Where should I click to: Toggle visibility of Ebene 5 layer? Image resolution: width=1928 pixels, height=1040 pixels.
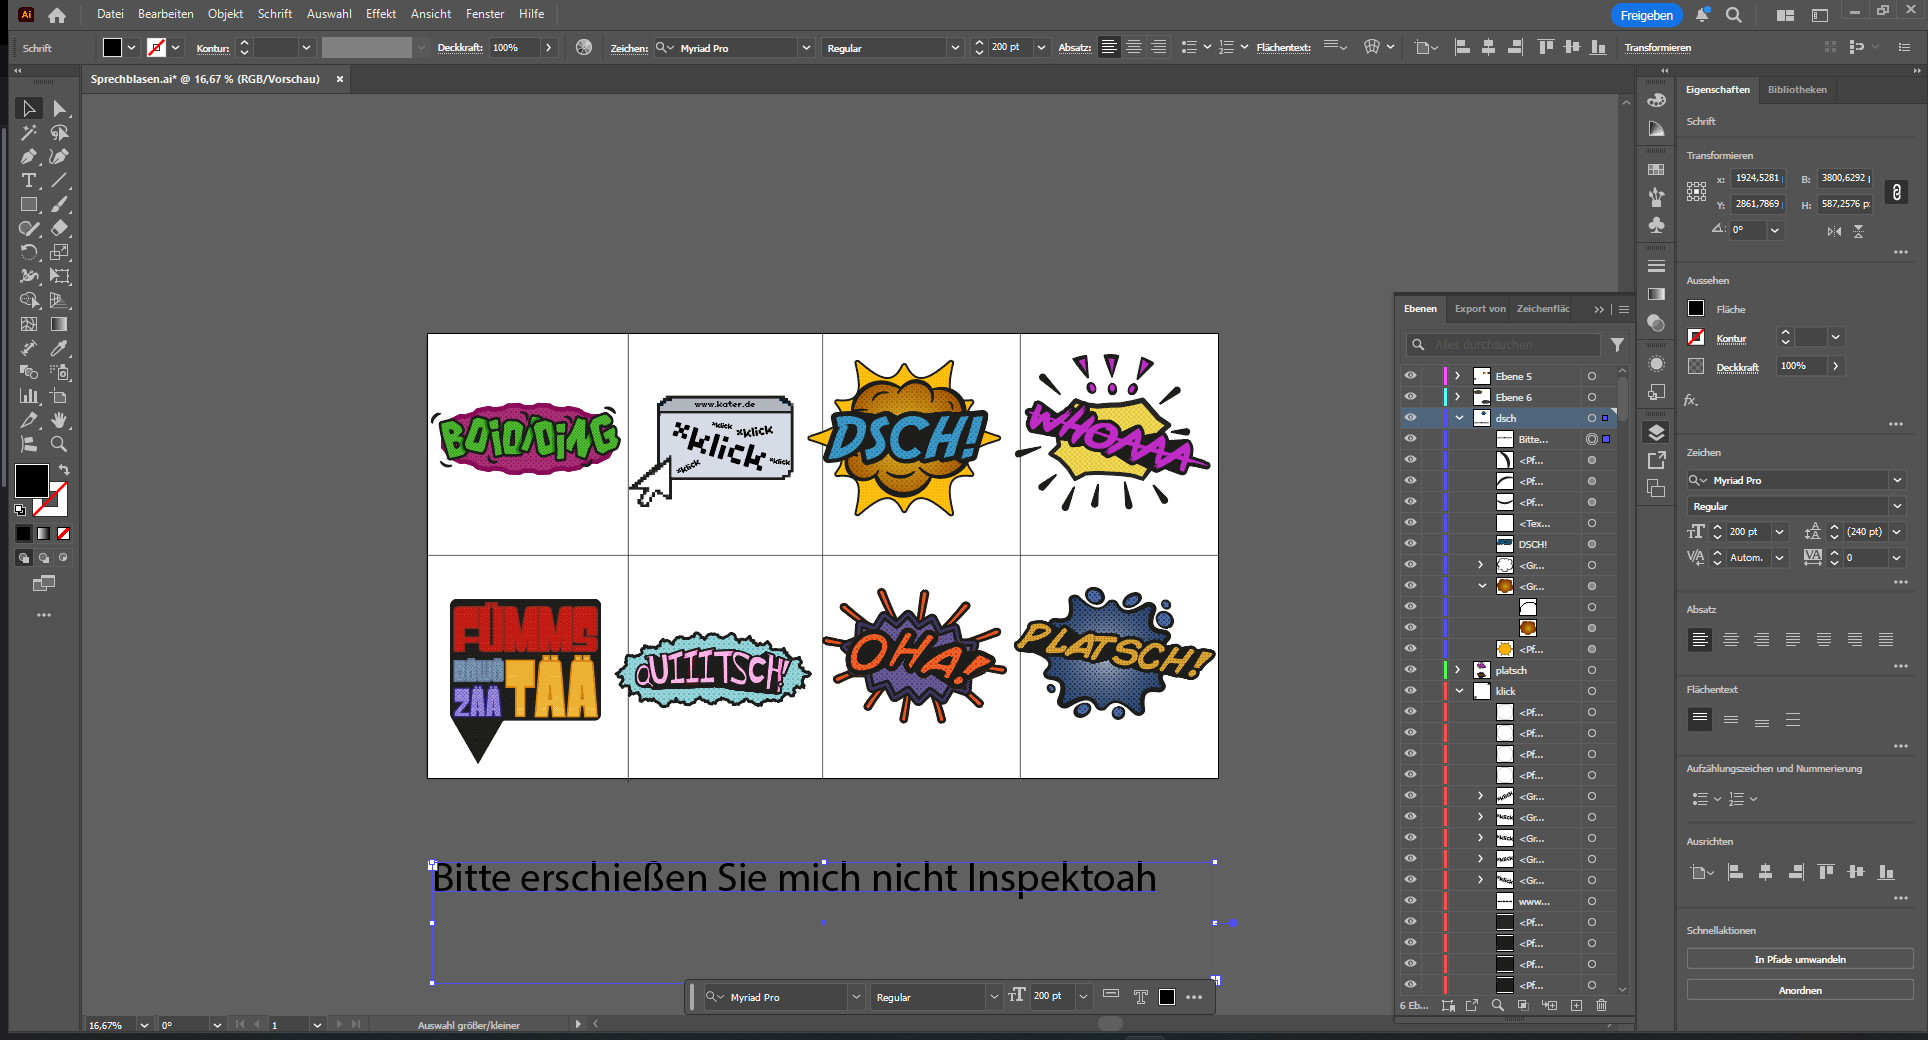pyautogui.click(x=1410, y=376)
